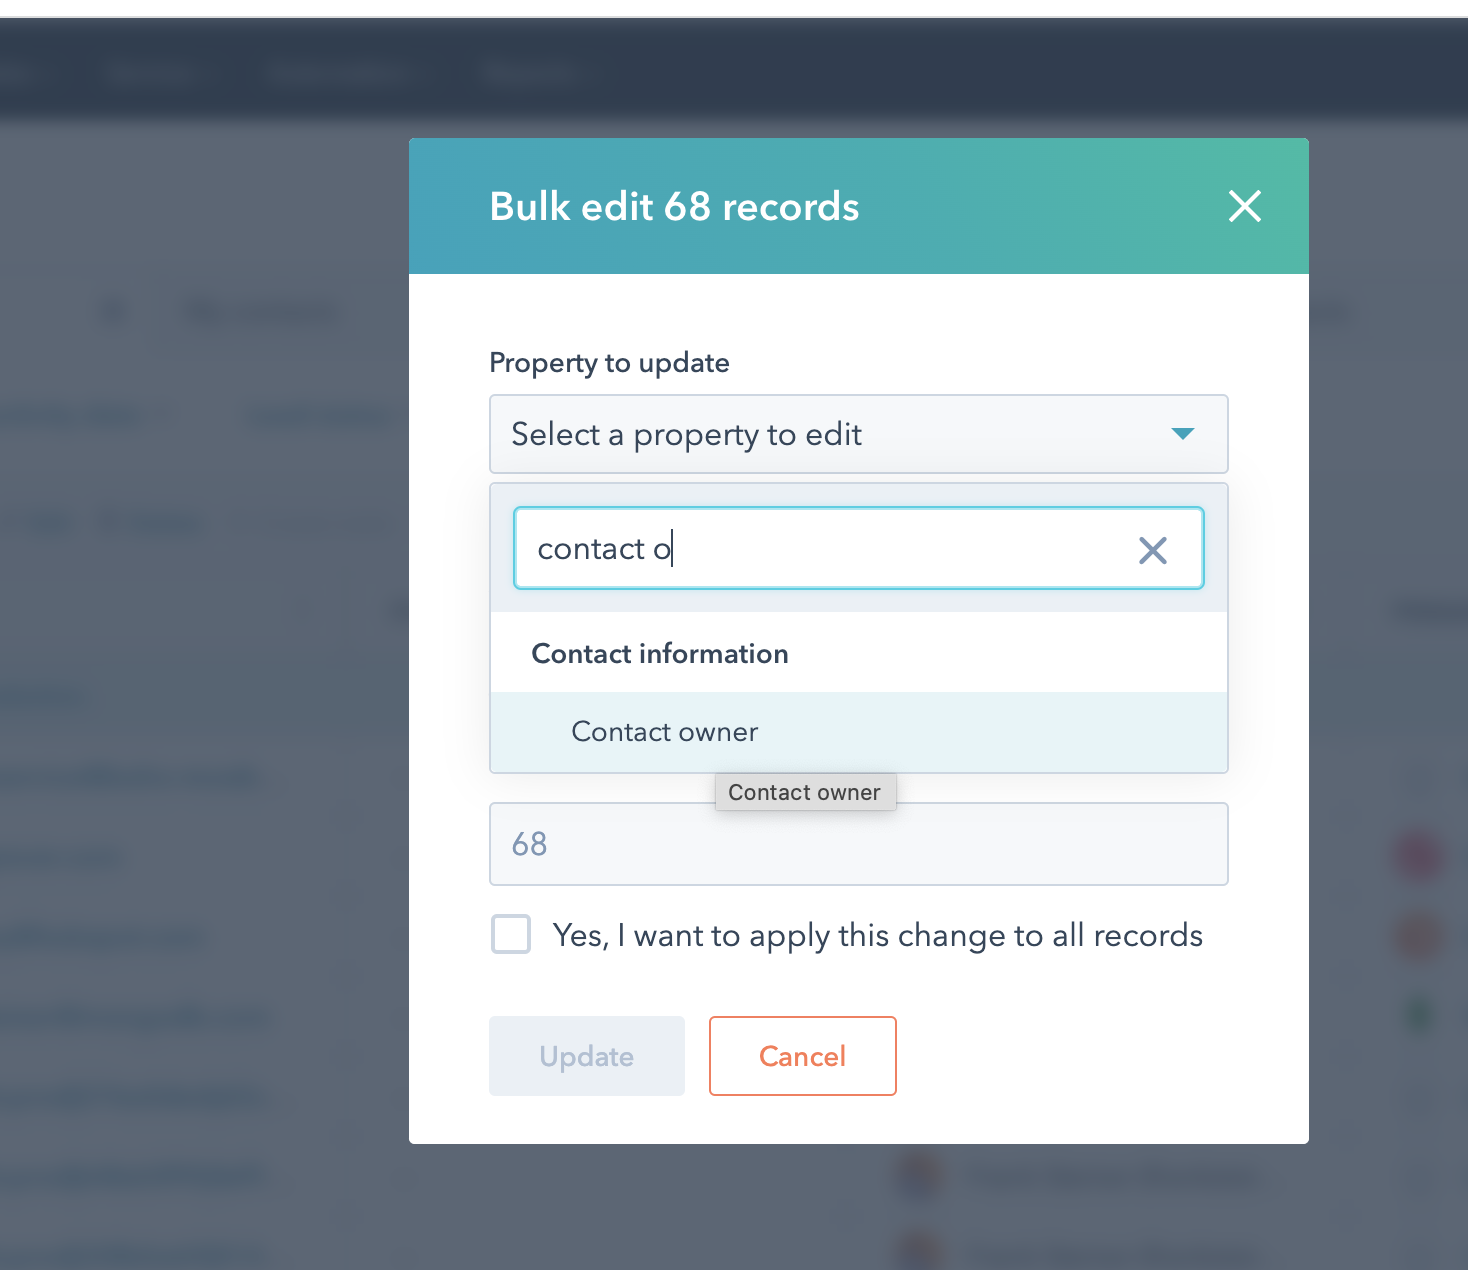This screenshot has height=1270, width=1468.
Task: Click the red contact avatar on the right
Action: pos(1419,857)
